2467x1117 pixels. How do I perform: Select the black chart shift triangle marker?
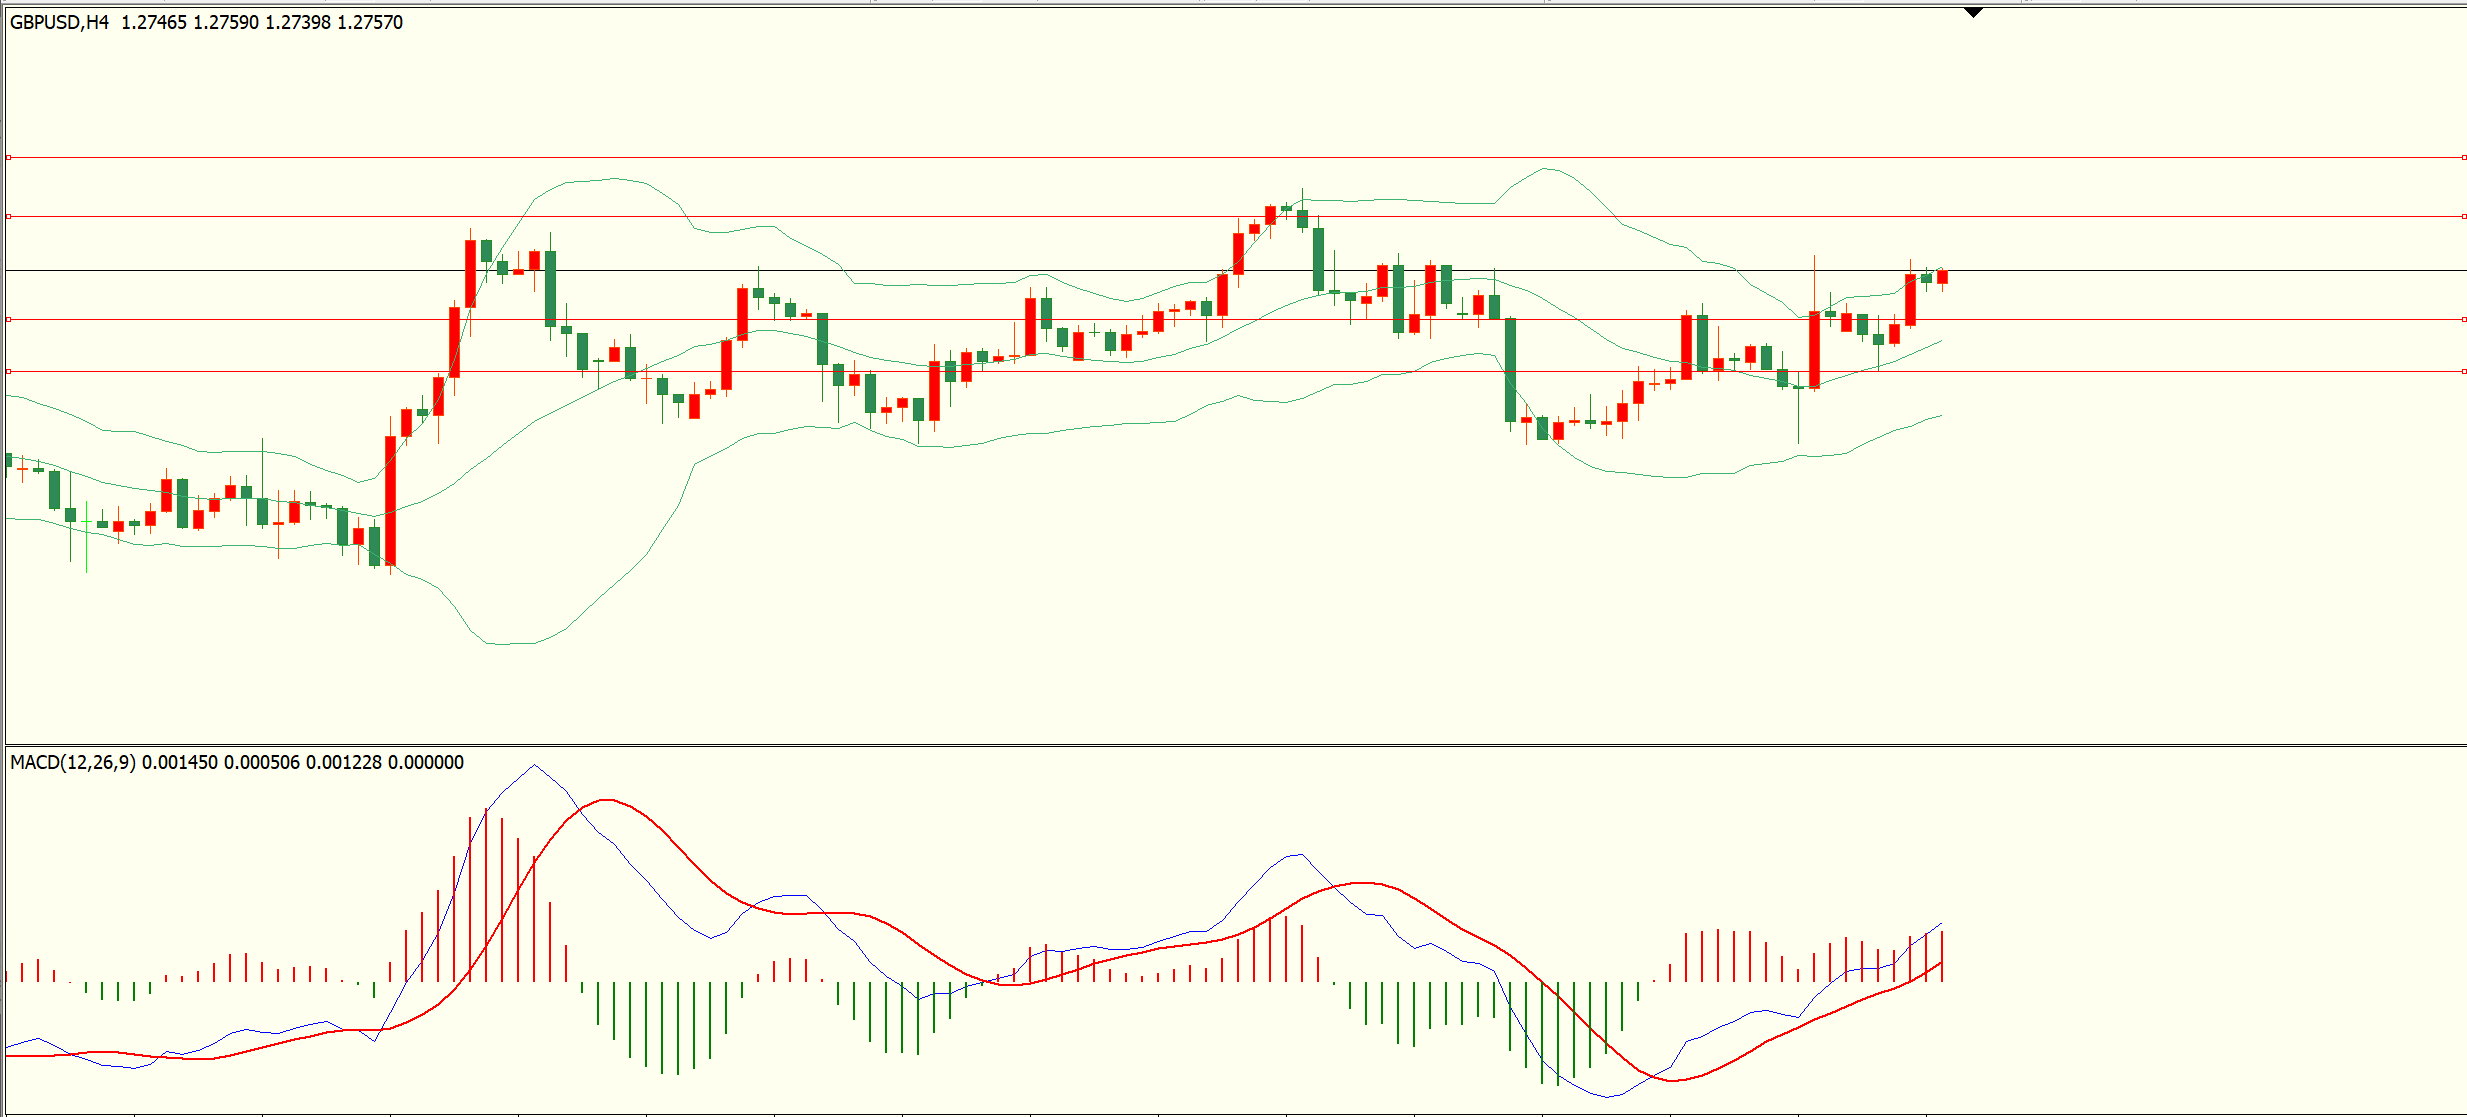click(1973, 13)
